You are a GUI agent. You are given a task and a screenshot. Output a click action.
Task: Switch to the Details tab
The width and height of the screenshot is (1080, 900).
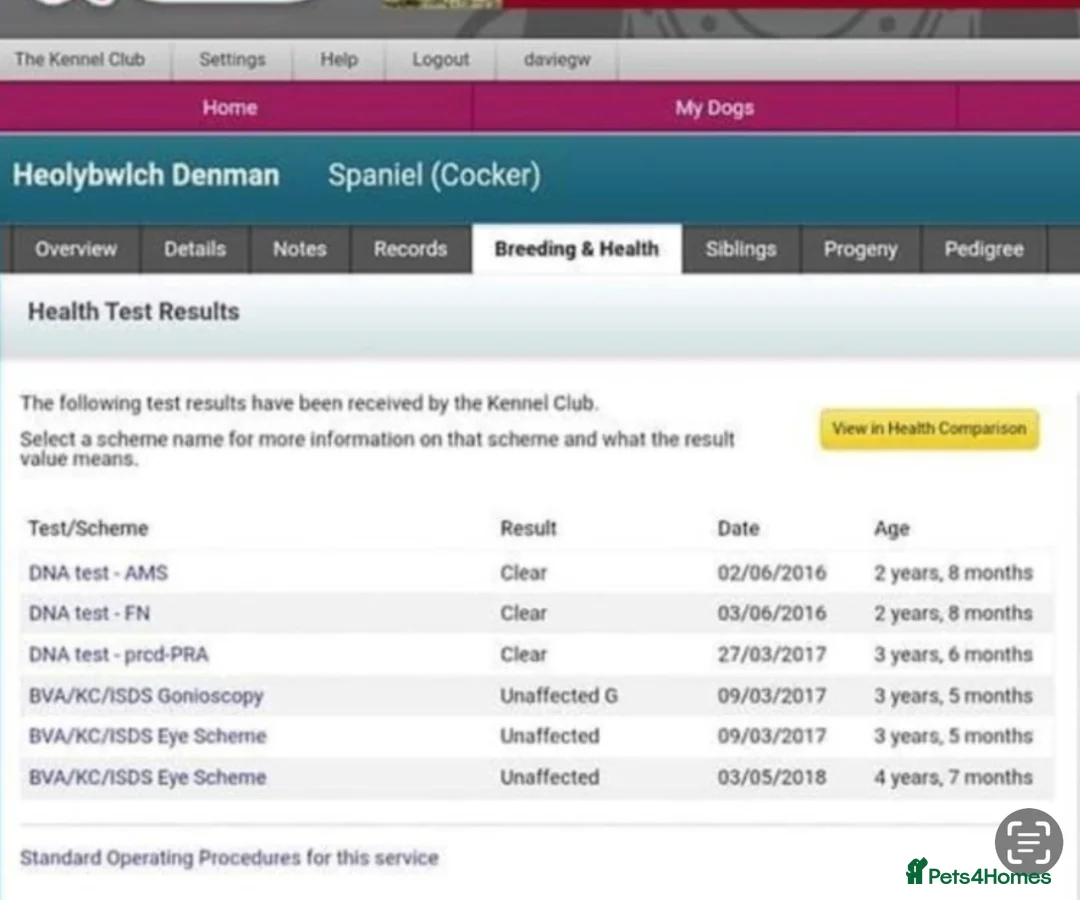click(195, 249)
